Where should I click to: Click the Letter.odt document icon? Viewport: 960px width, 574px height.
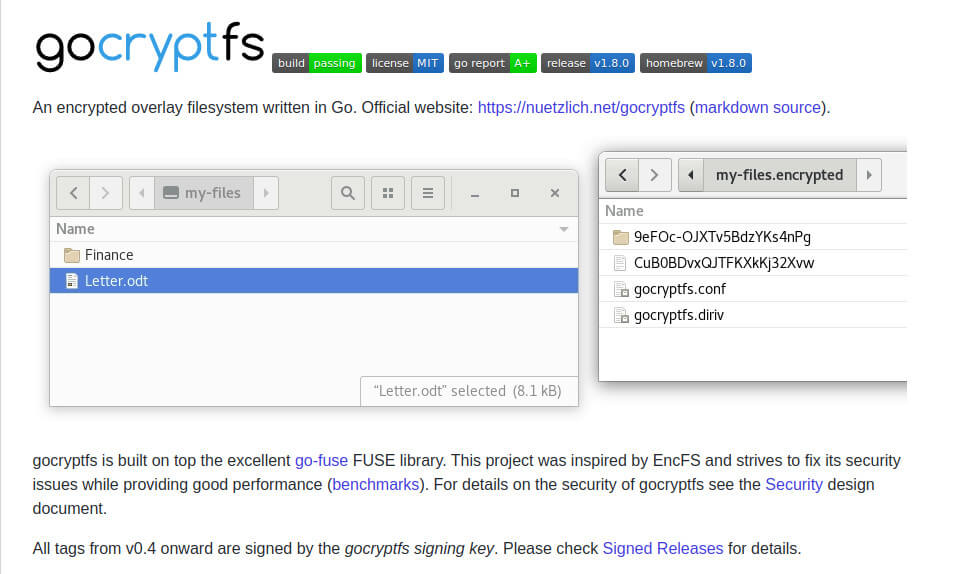click(72, 281)
